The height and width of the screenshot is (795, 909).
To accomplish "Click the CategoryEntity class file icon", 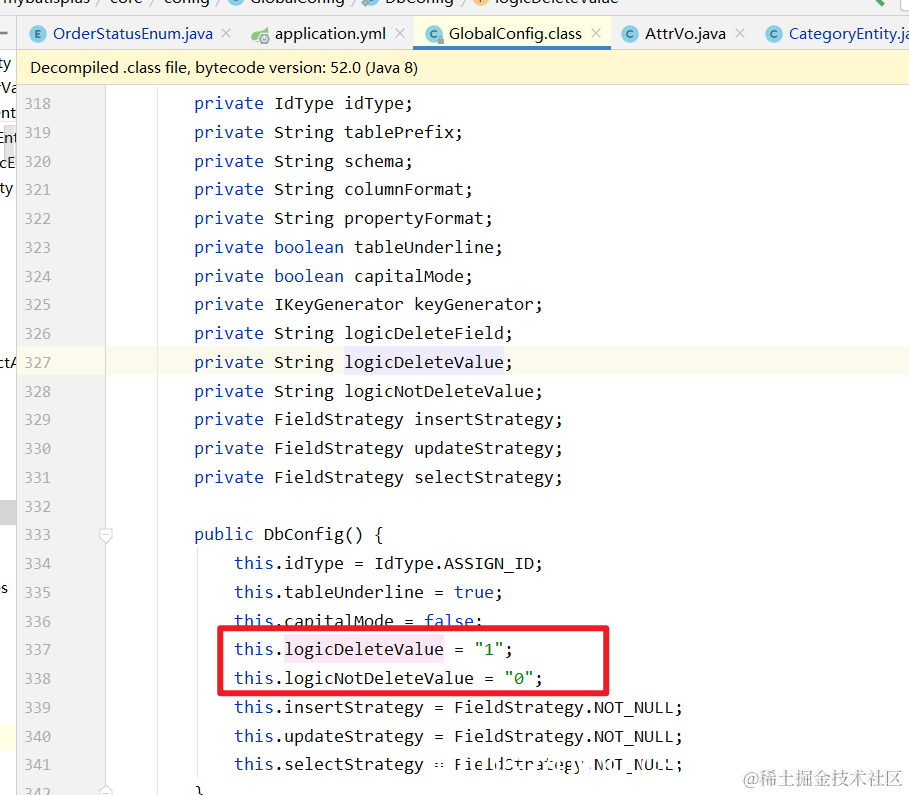I will pos(773,34).
